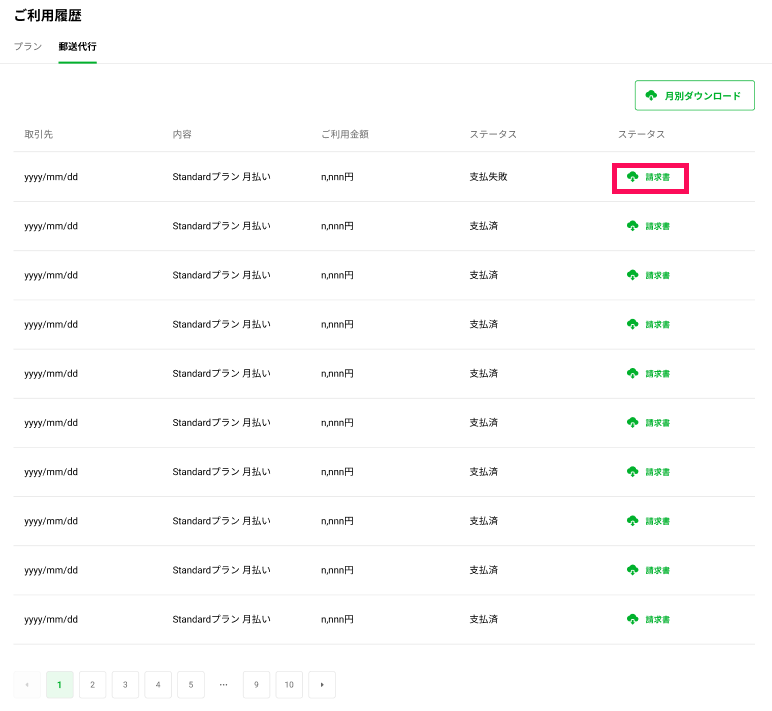Image resolution: width=772 pixels, height=711 pixels.
Task: Go to page 2 in pagination
Action: [x=92, y=685]
